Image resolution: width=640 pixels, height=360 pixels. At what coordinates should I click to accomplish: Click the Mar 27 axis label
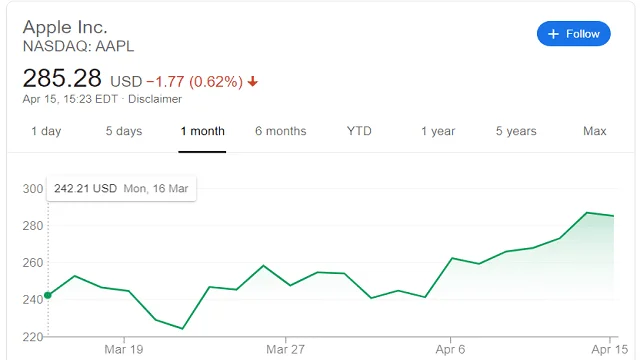tap(285, 349)
